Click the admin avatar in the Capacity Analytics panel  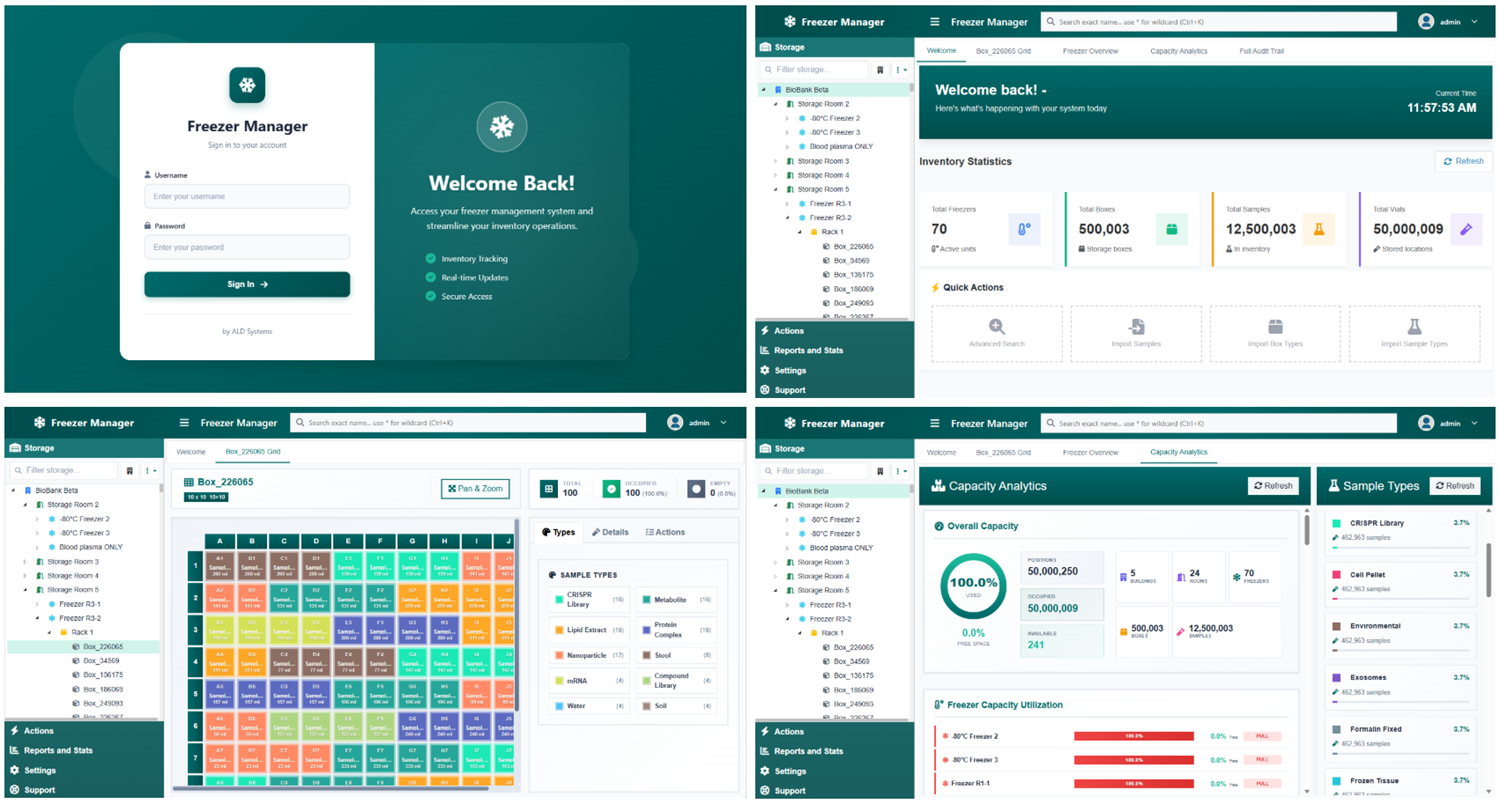tap(1426, 423)
